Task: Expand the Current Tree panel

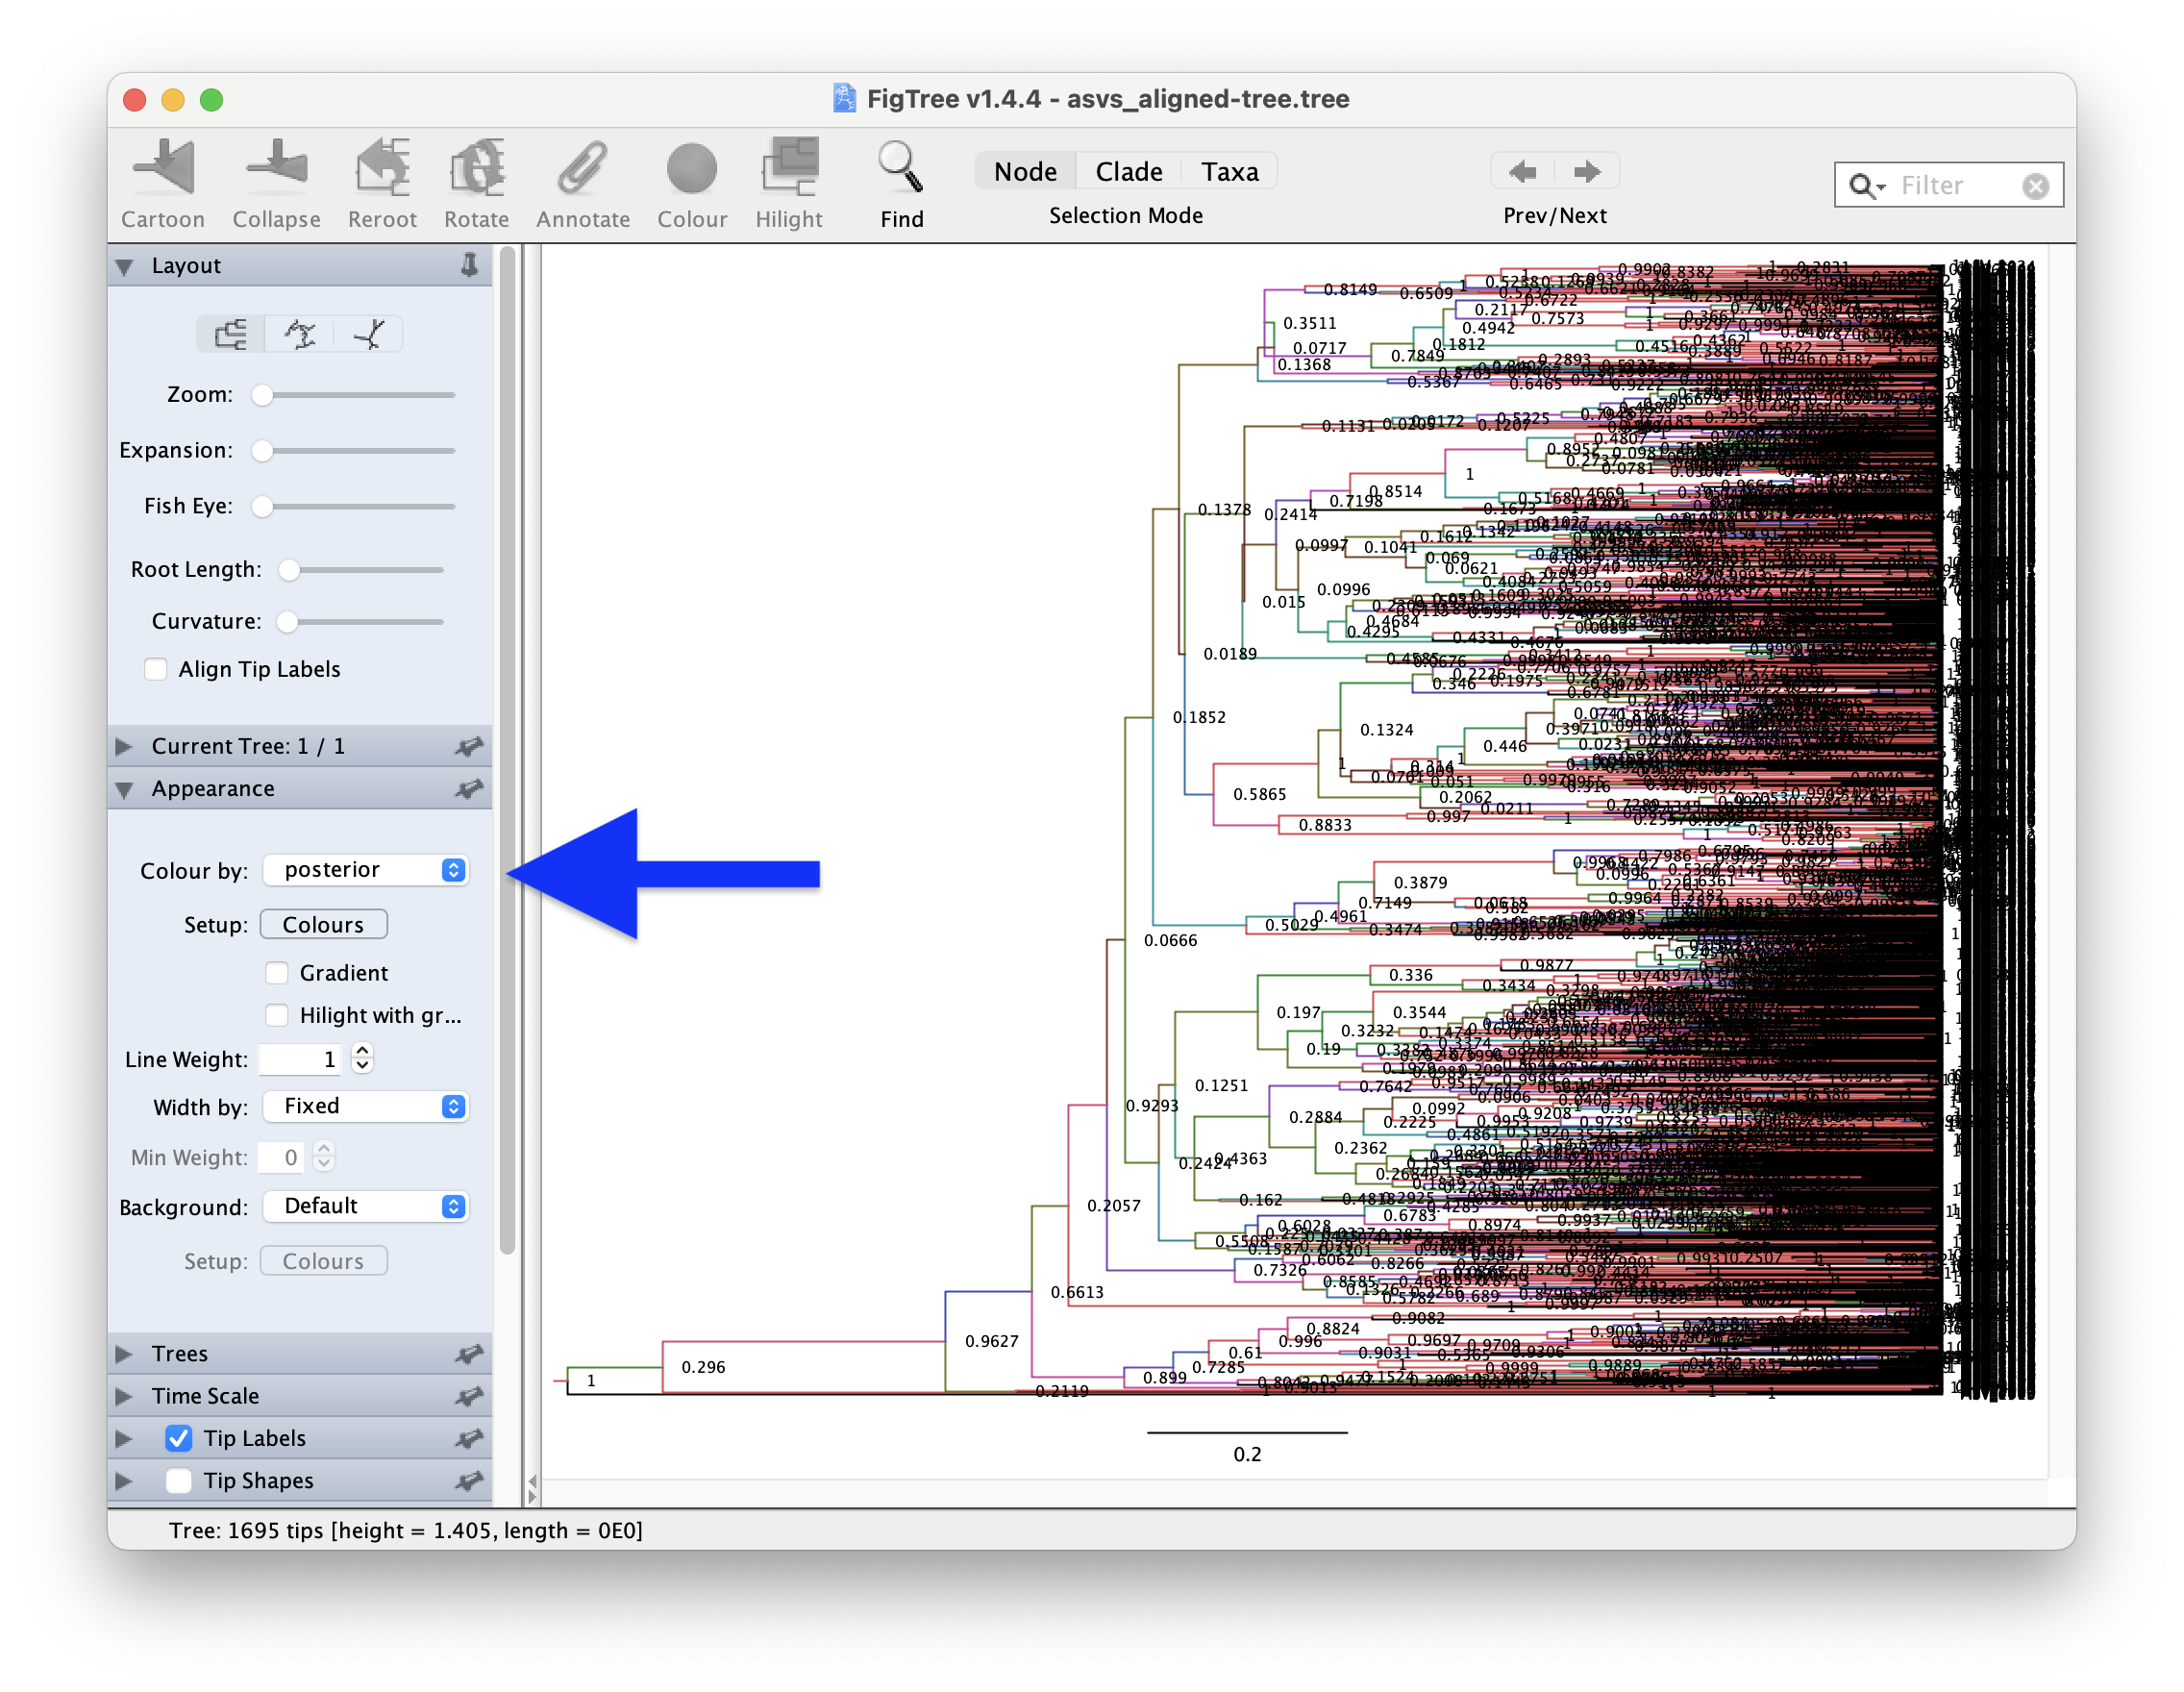Action: (125, 746)
